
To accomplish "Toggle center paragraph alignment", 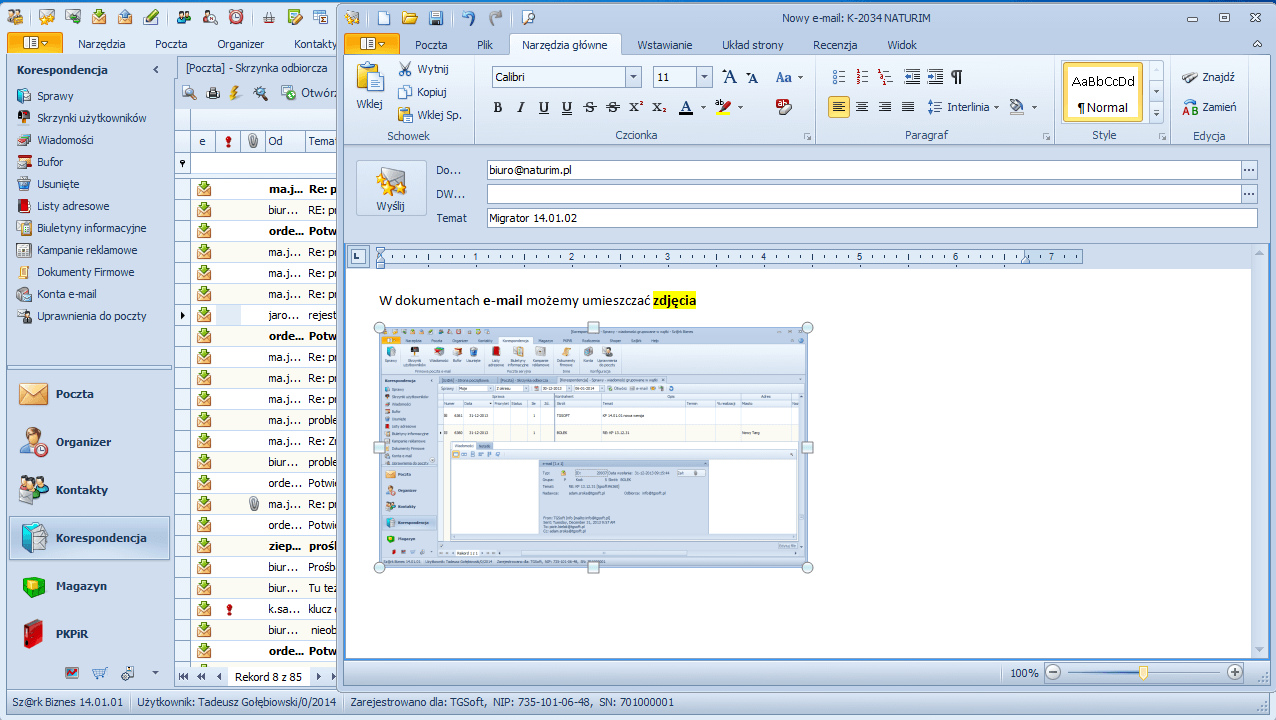I will tap(862, 107).
